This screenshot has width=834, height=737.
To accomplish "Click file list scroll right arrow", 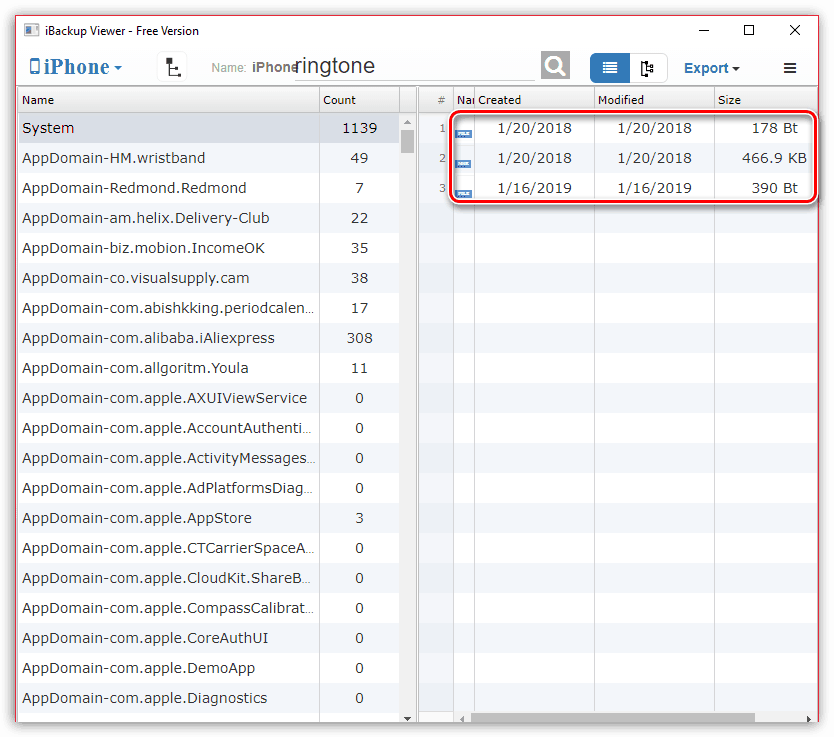I will tap(809, 718).
